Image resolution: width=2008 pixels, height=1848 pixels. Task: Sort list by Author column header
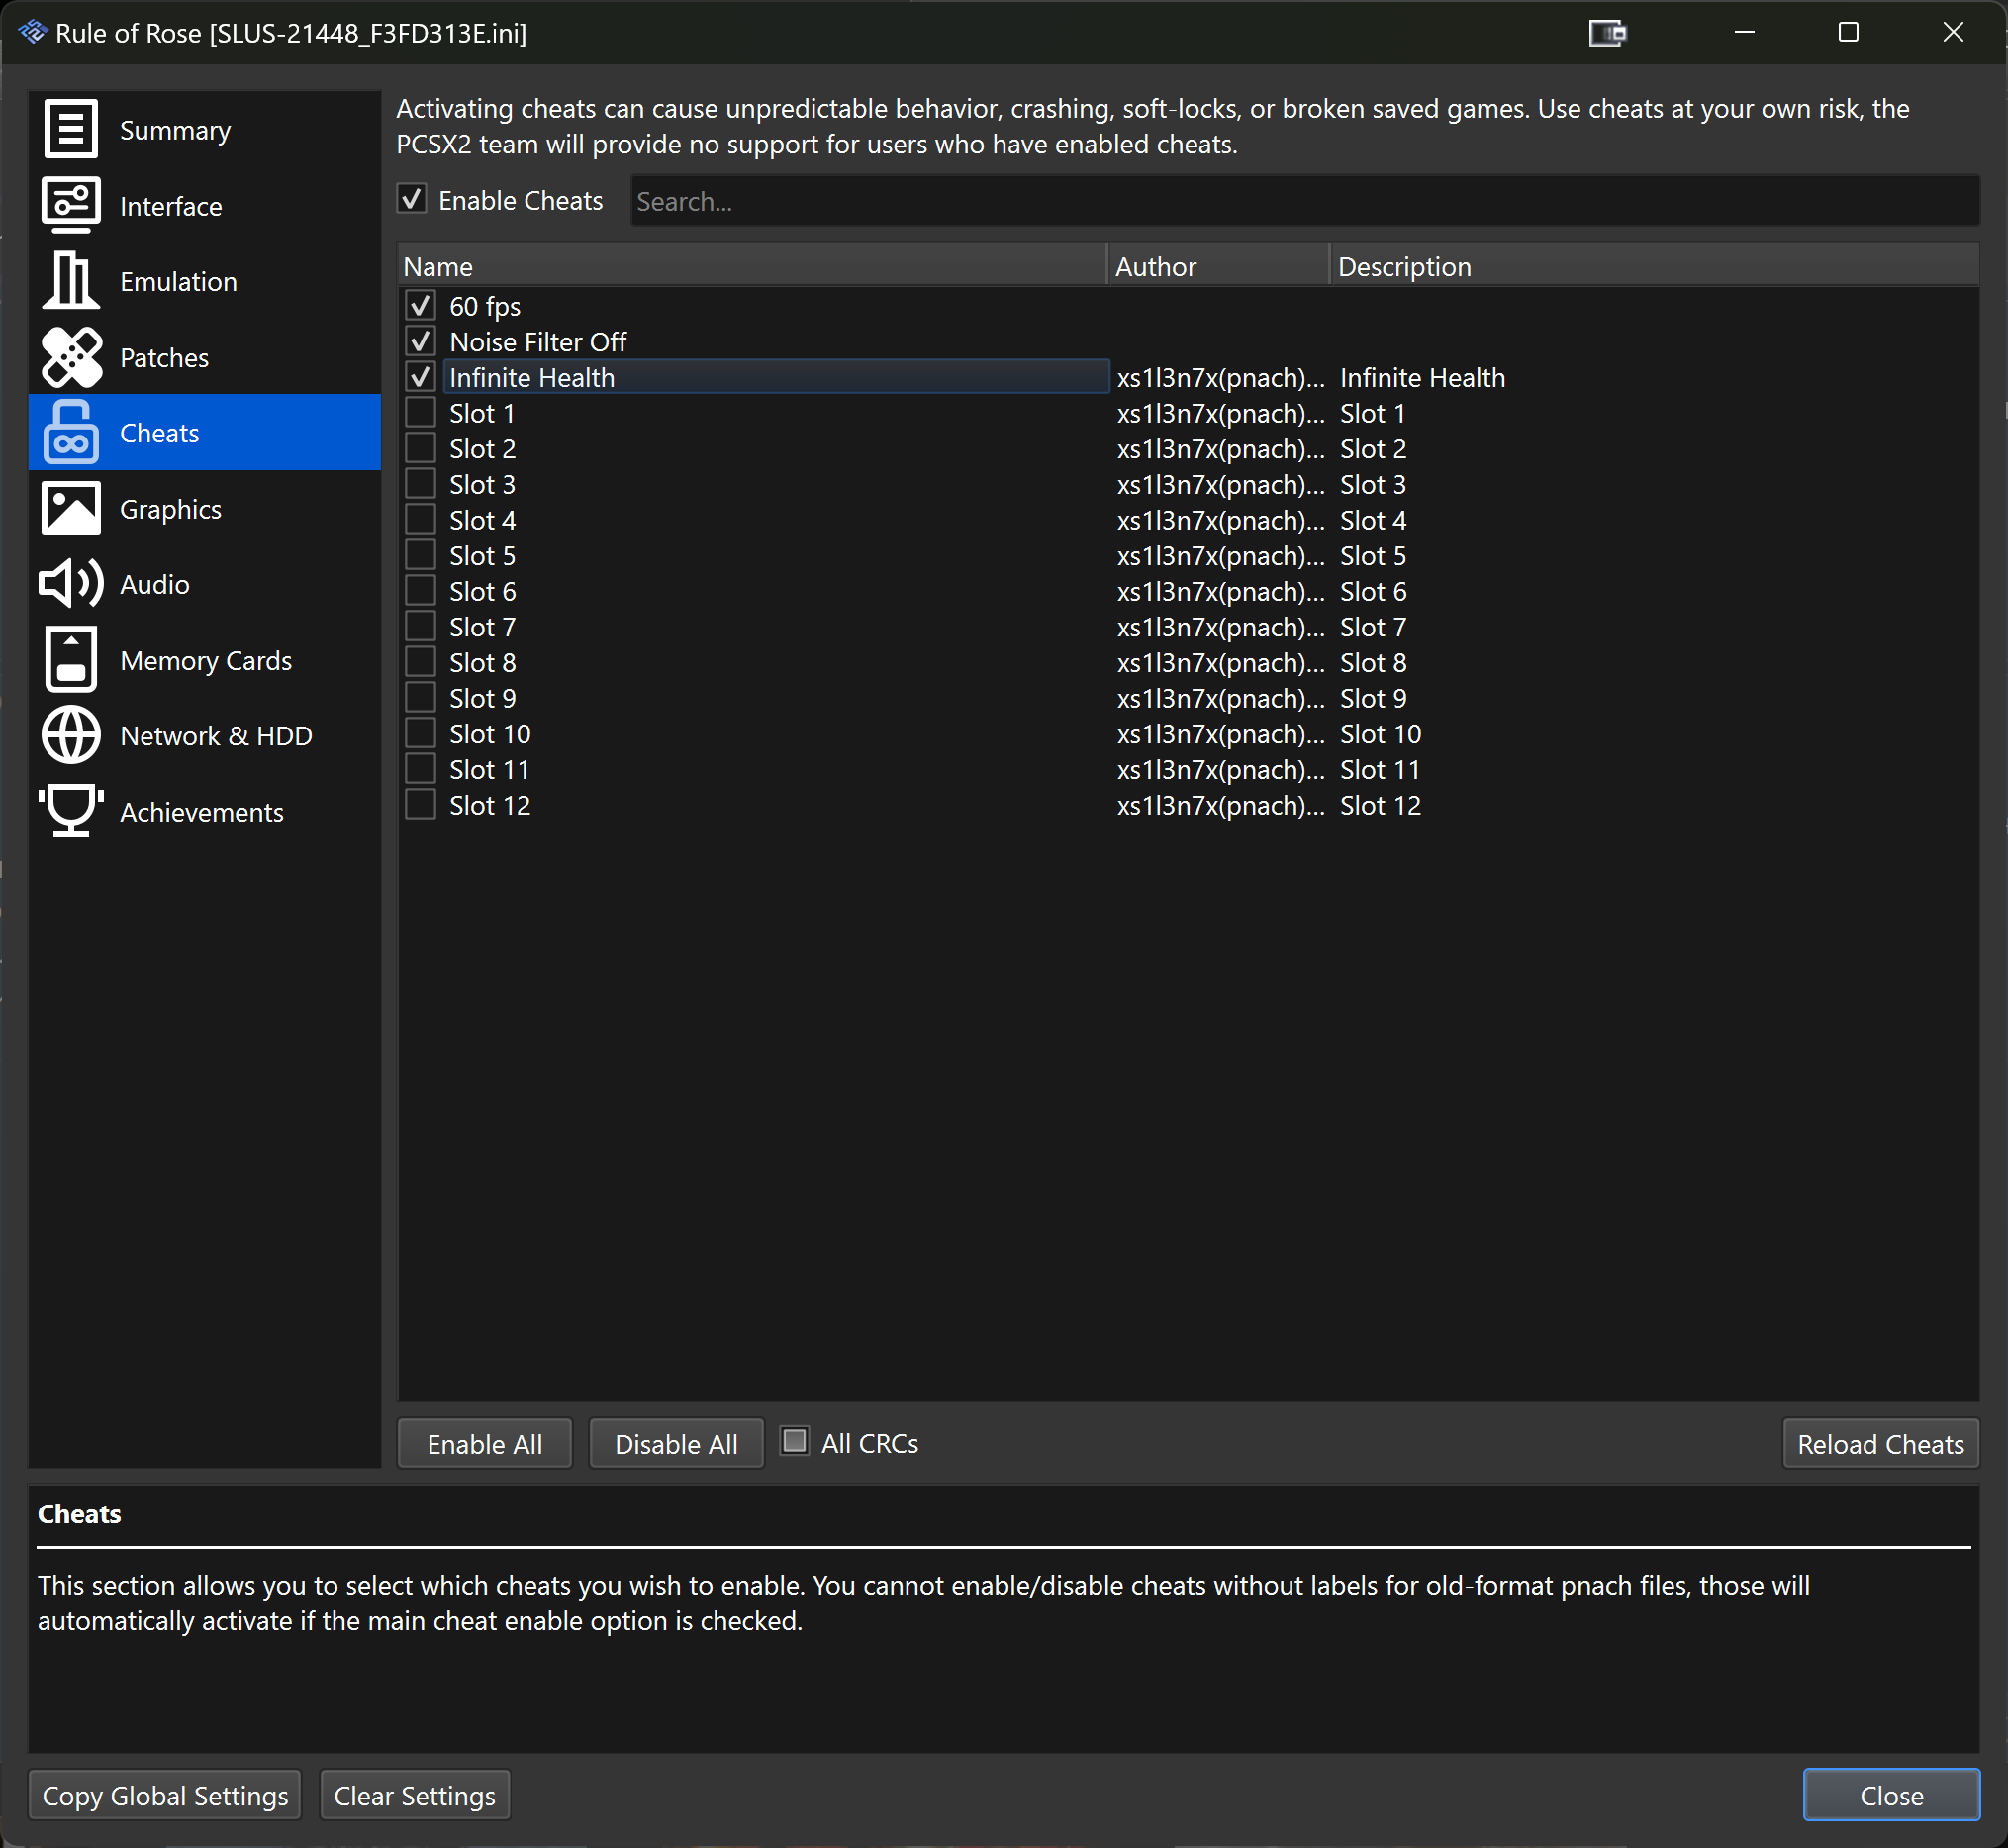1216,266
